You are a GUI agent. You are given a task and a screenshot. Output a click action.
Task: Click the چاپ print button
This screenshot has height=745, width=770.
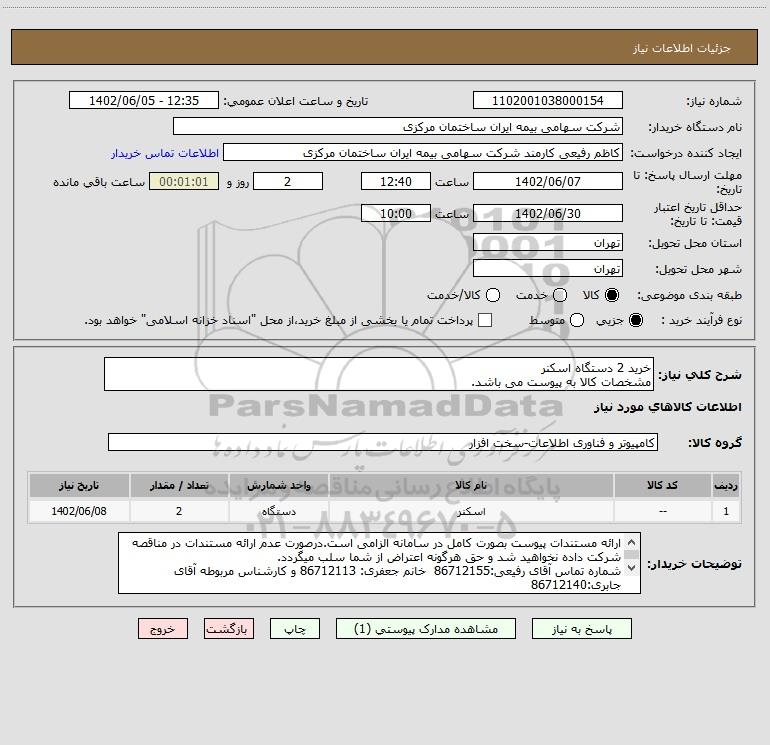pyautogui.click(x=295, y=629)
